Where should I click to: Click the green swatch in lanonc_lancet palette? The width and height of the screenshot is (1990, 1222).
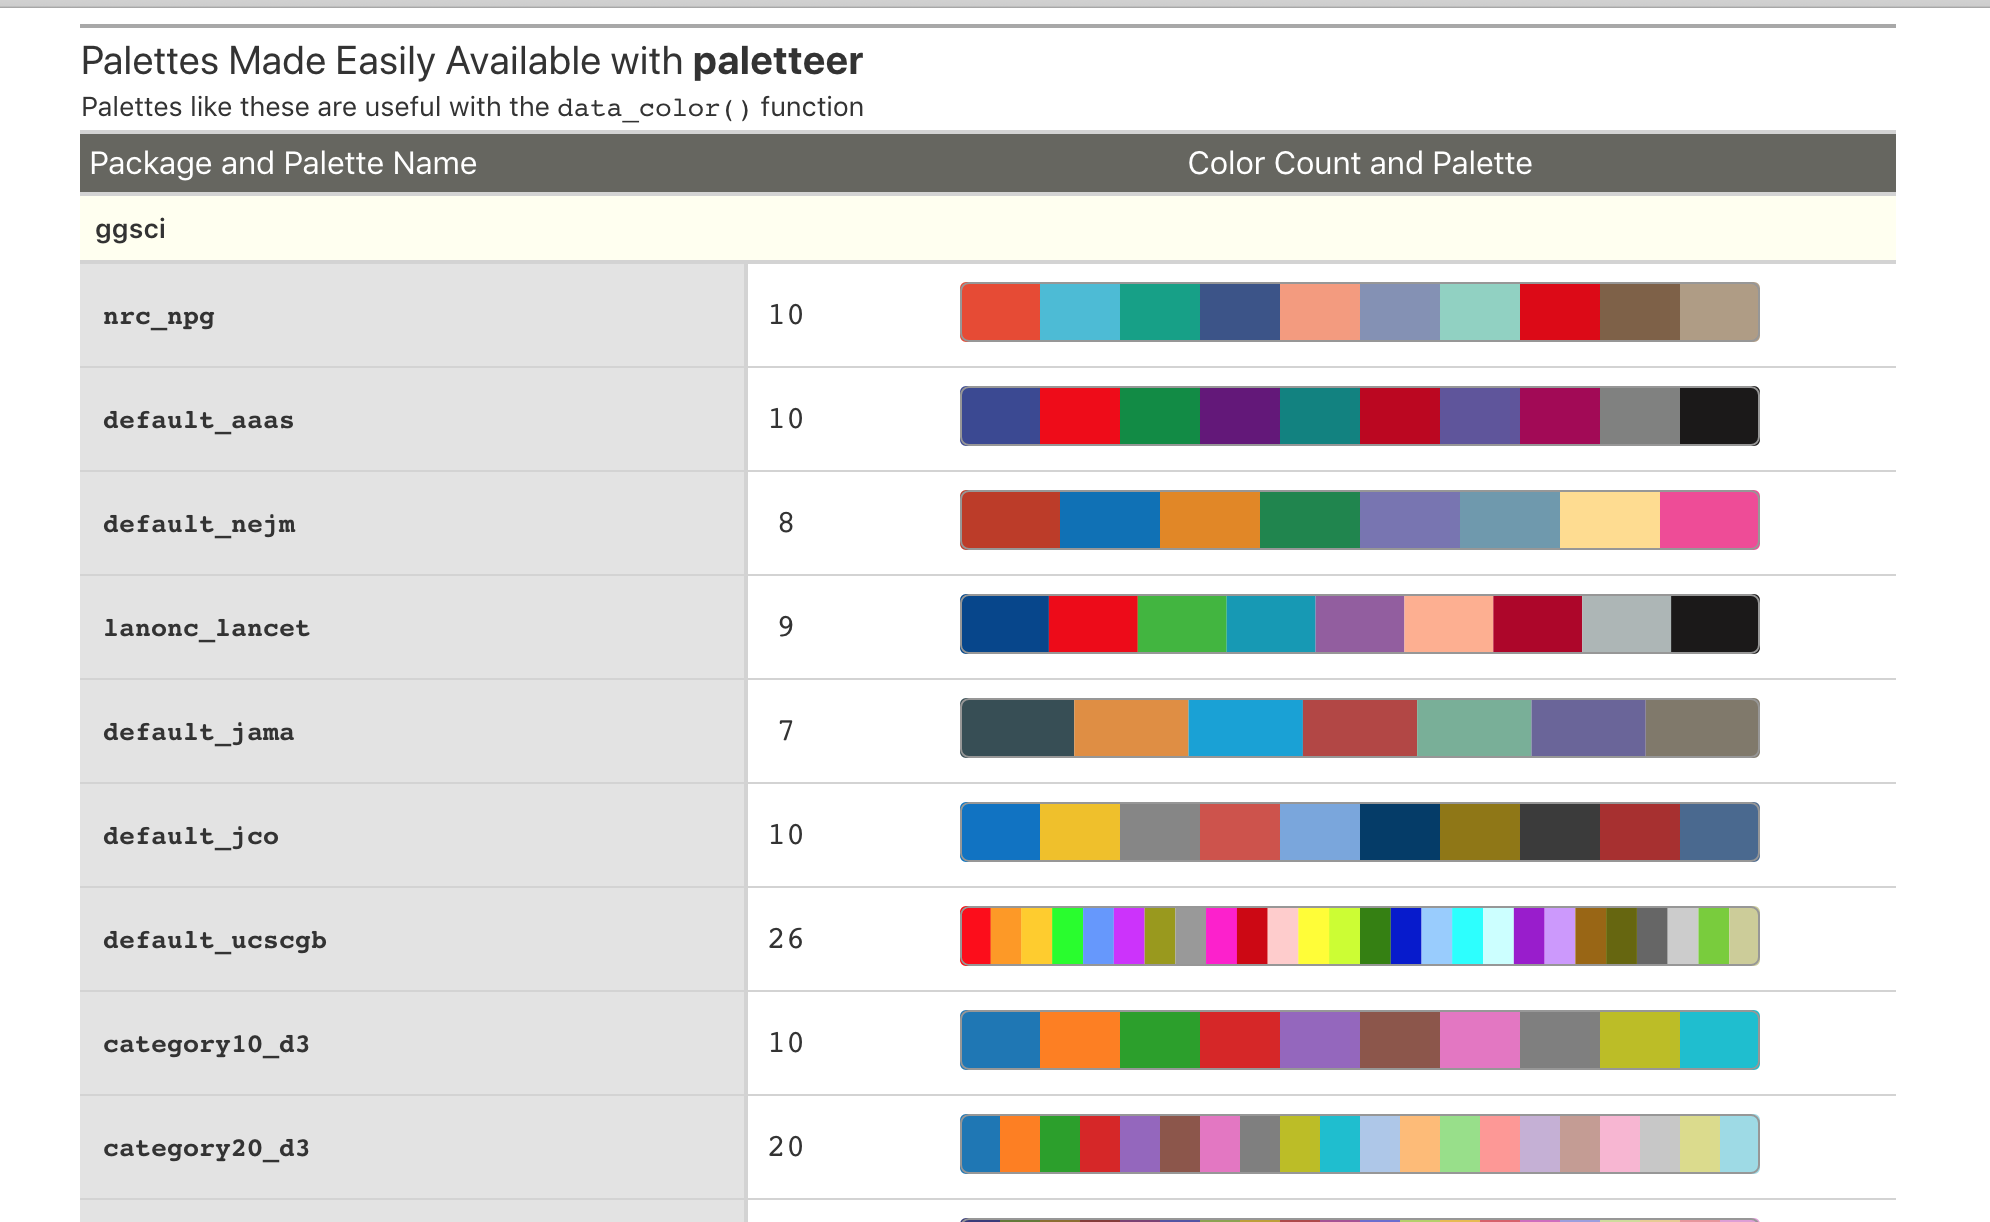tap(1181, 624)
